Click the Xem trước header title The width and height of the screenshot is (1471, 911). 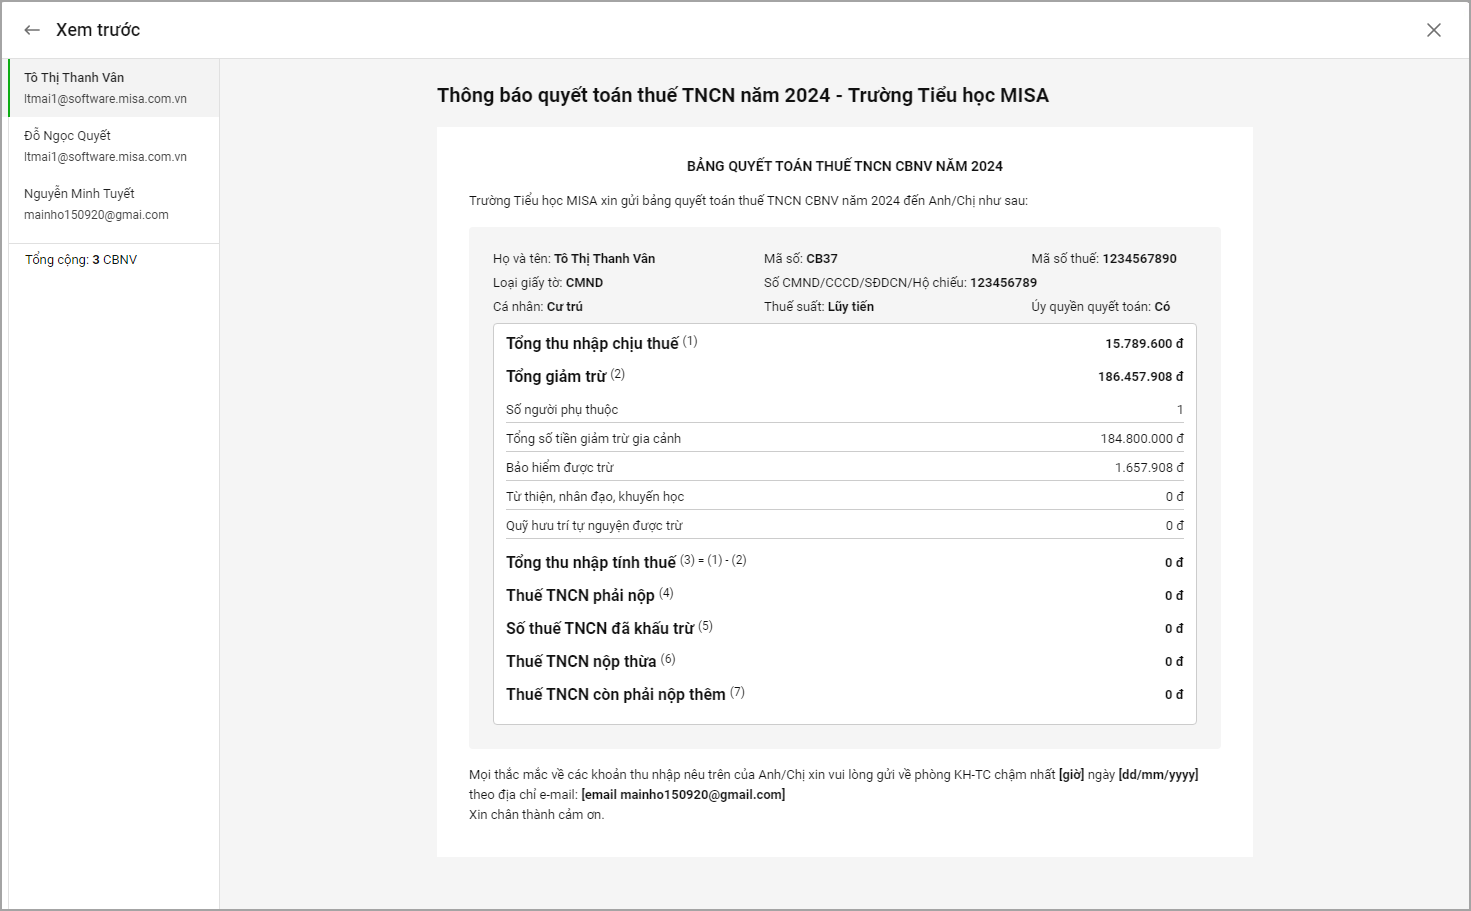point(98,30)
